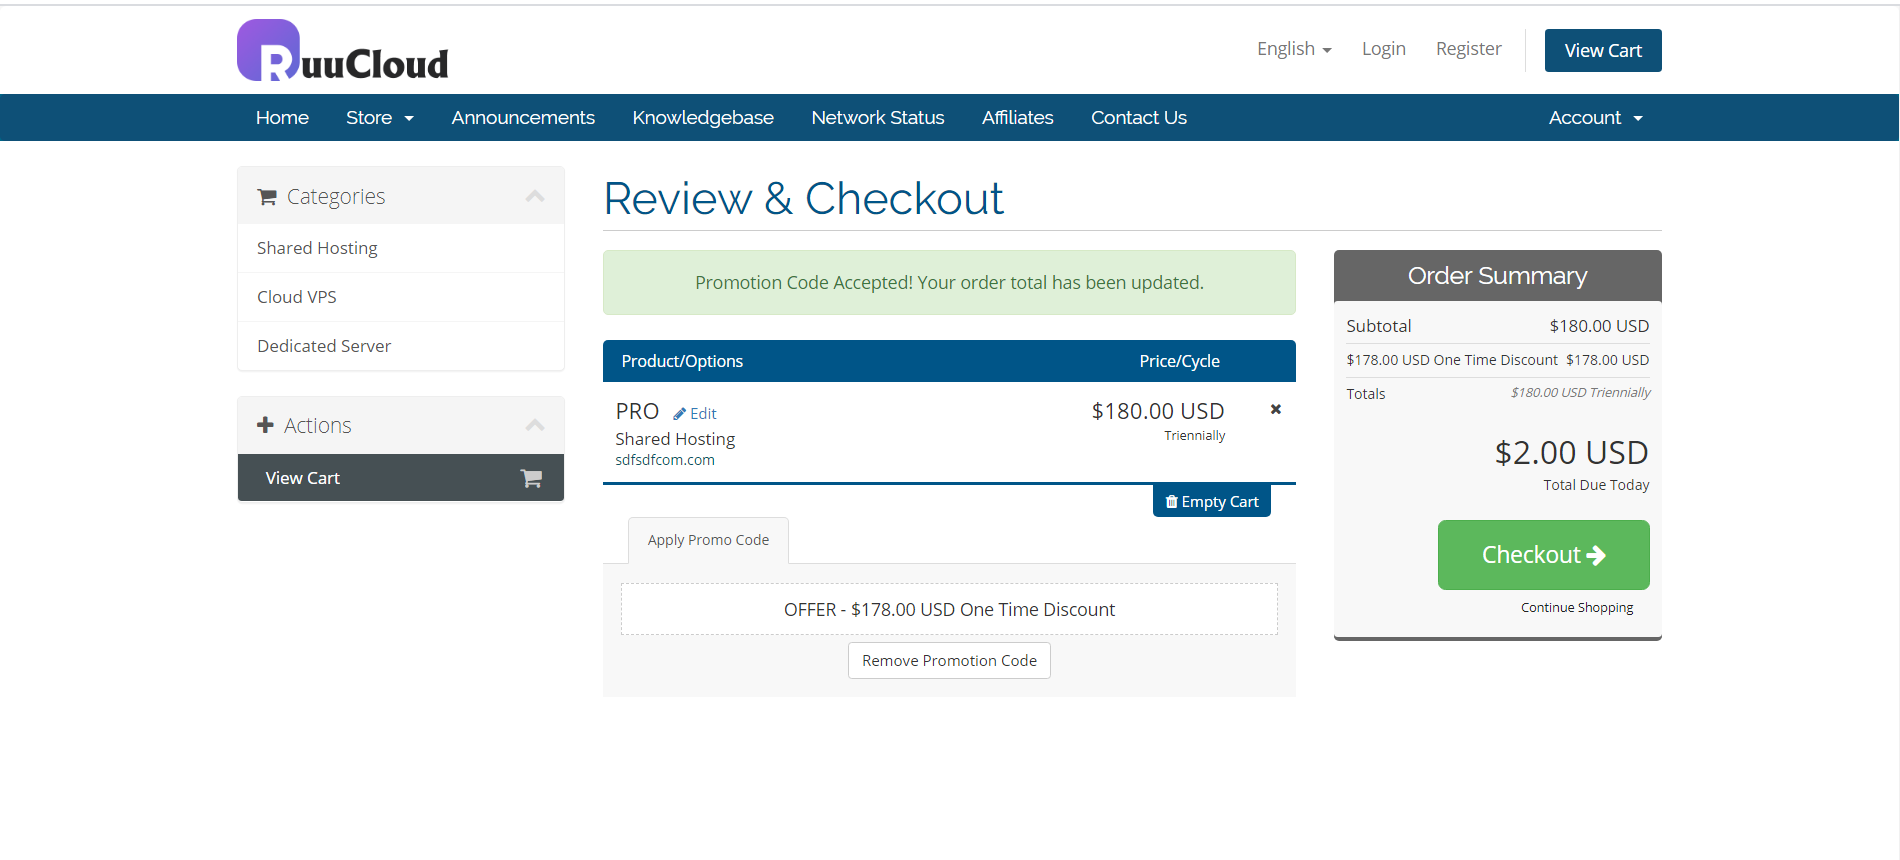The height and width of the screenshot is (860, 1900).
Task: Click the RuuCloud logo
Action: [x=342, y=51]
